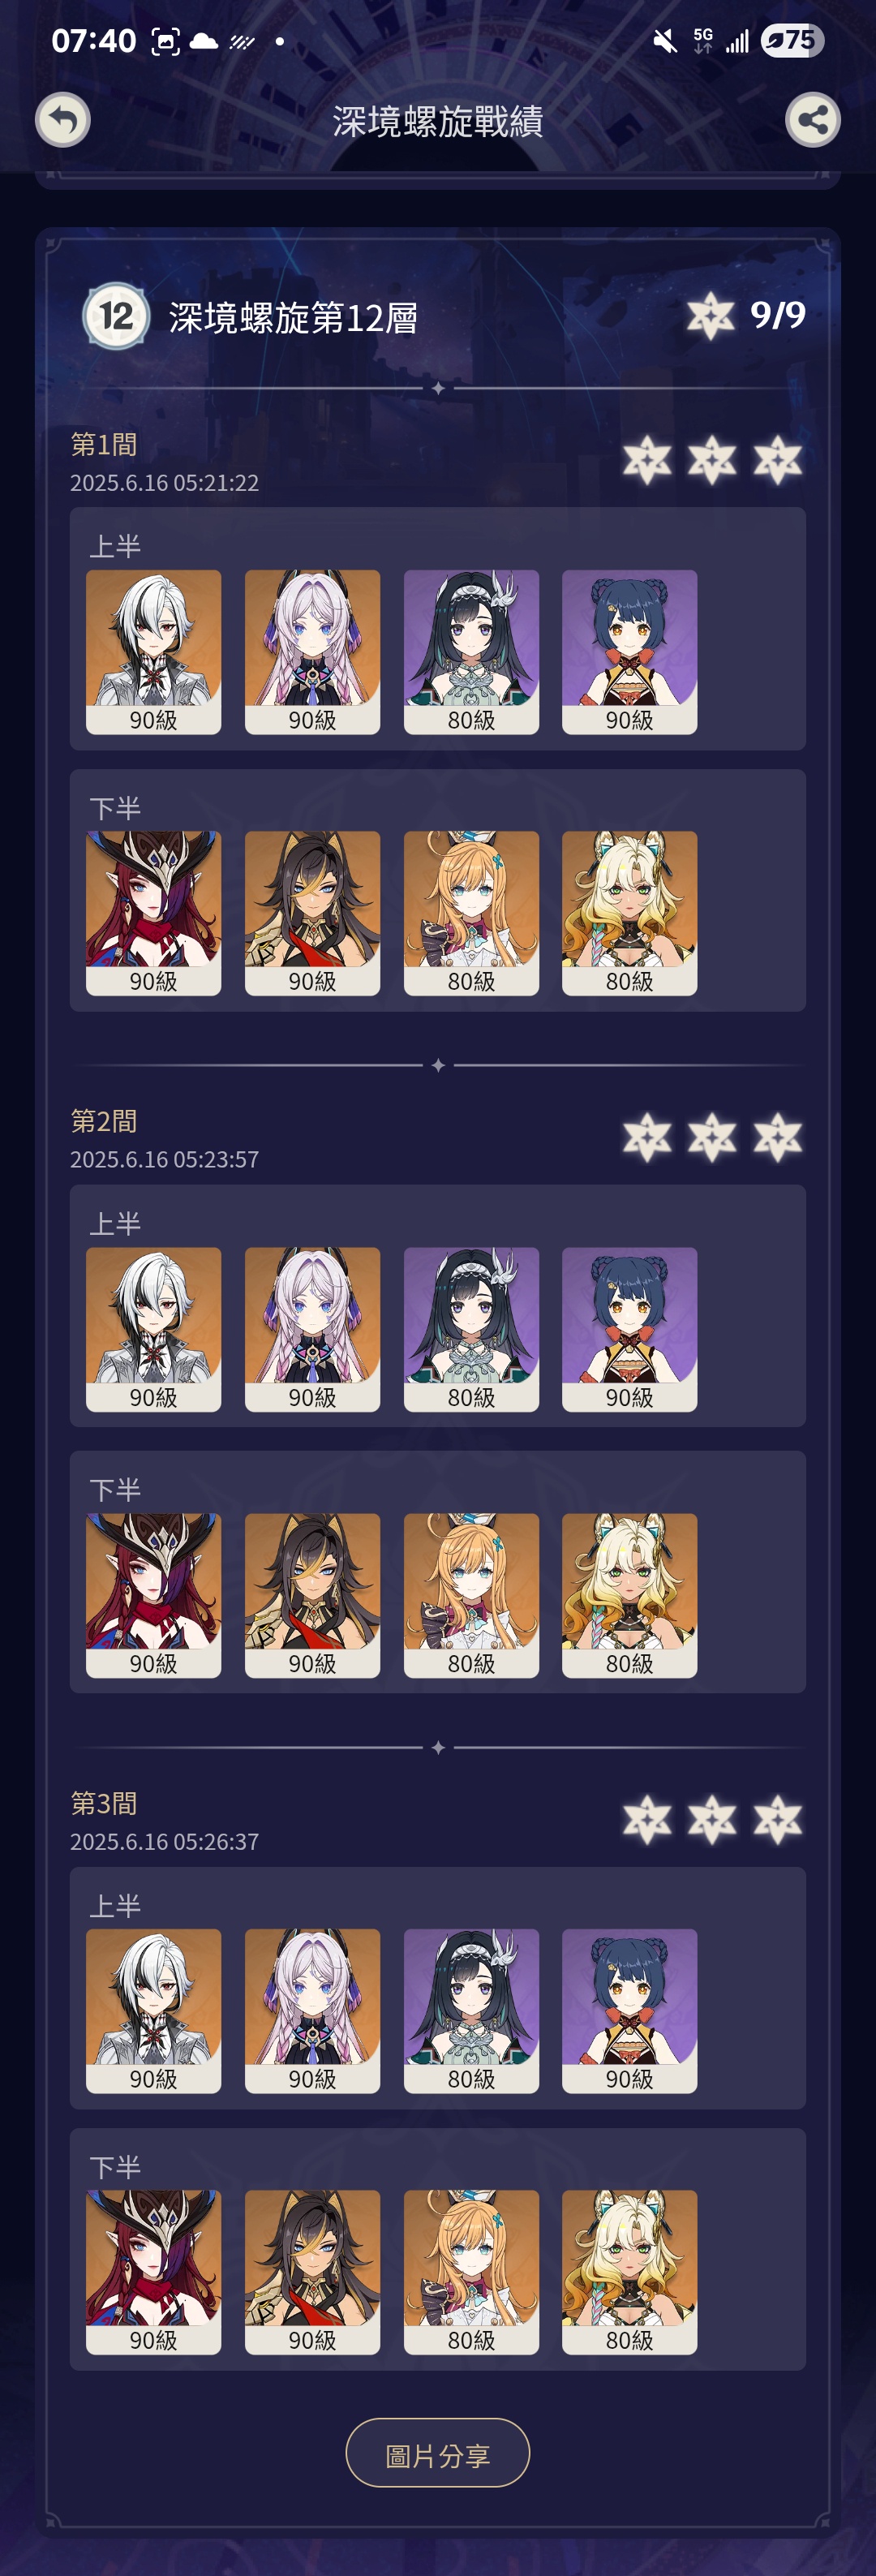The image size is (876, 2576).
Task: Tap the battery indicator showing 75
Action: (x=793, y=40)
